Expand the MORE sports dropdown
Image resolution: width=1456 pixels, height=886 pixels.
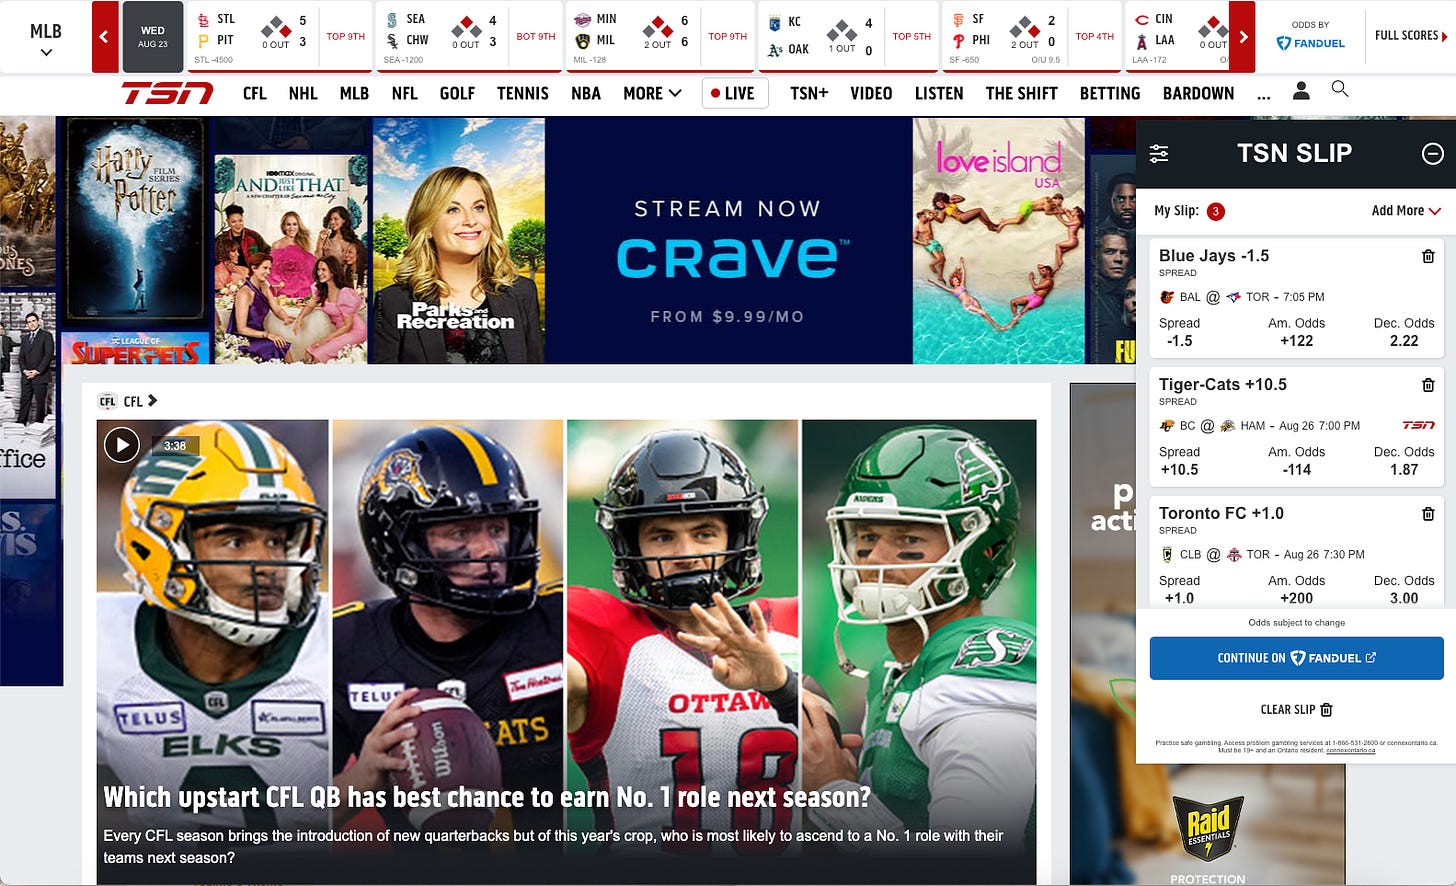(652, 93)
